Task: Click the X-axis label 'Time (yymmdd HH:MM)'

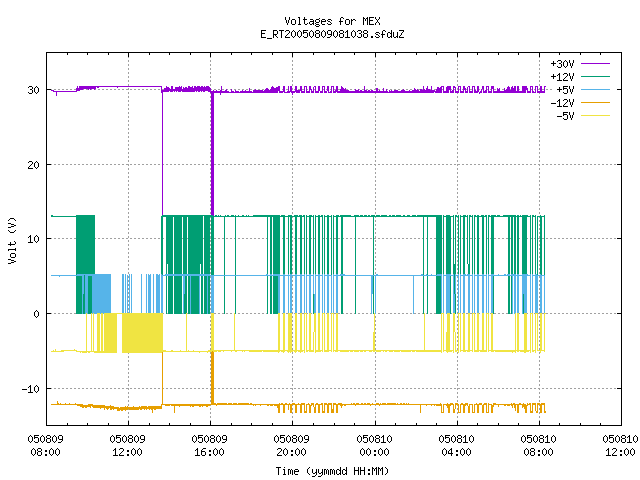Action: click(x=332, y=471)
